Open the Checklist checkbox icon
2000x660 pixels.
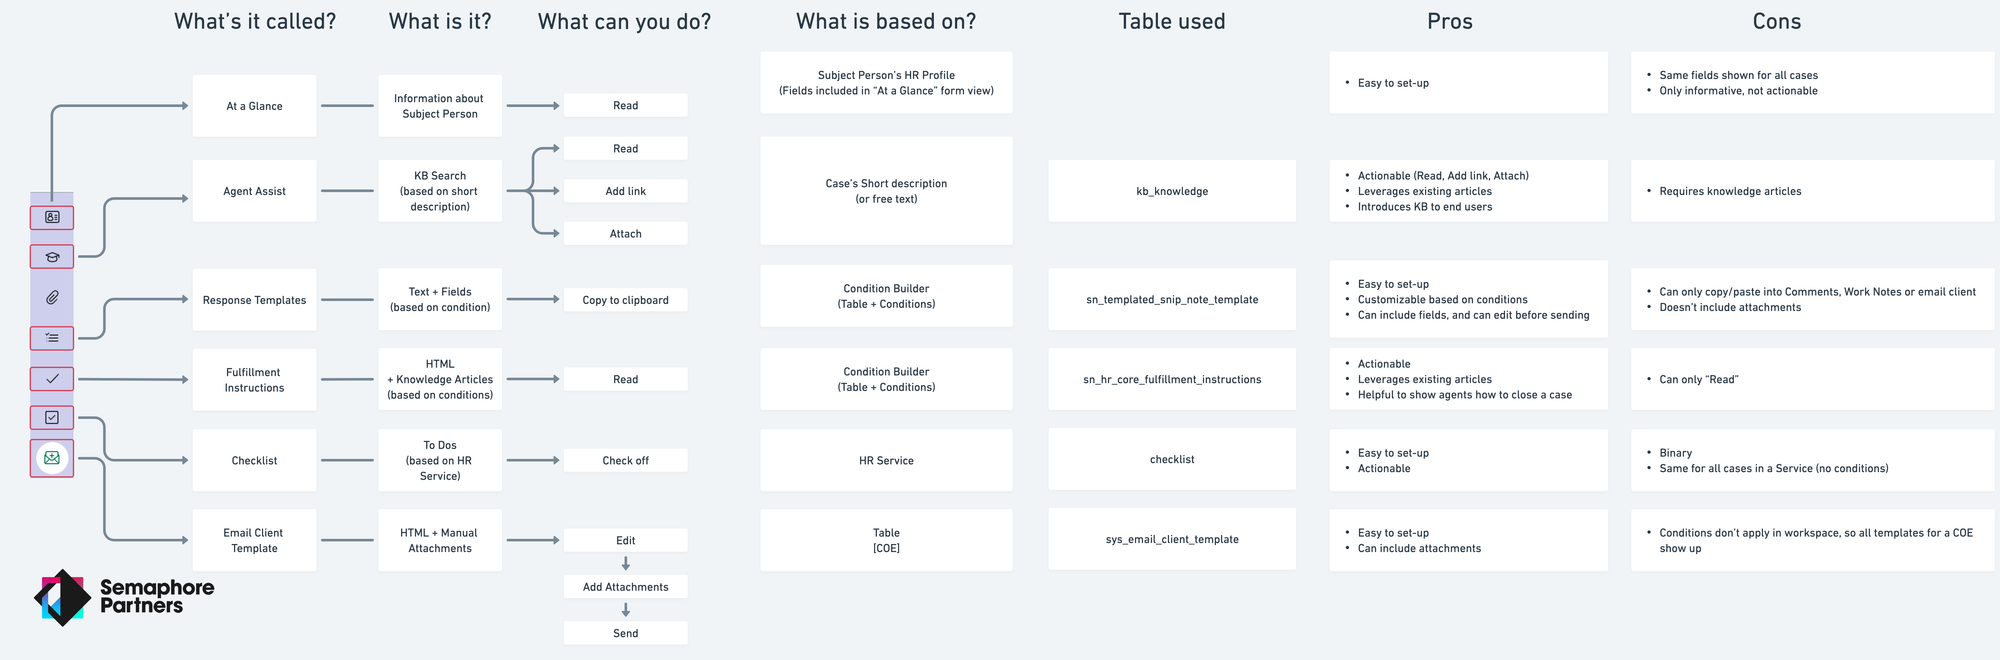coord(52,417)
